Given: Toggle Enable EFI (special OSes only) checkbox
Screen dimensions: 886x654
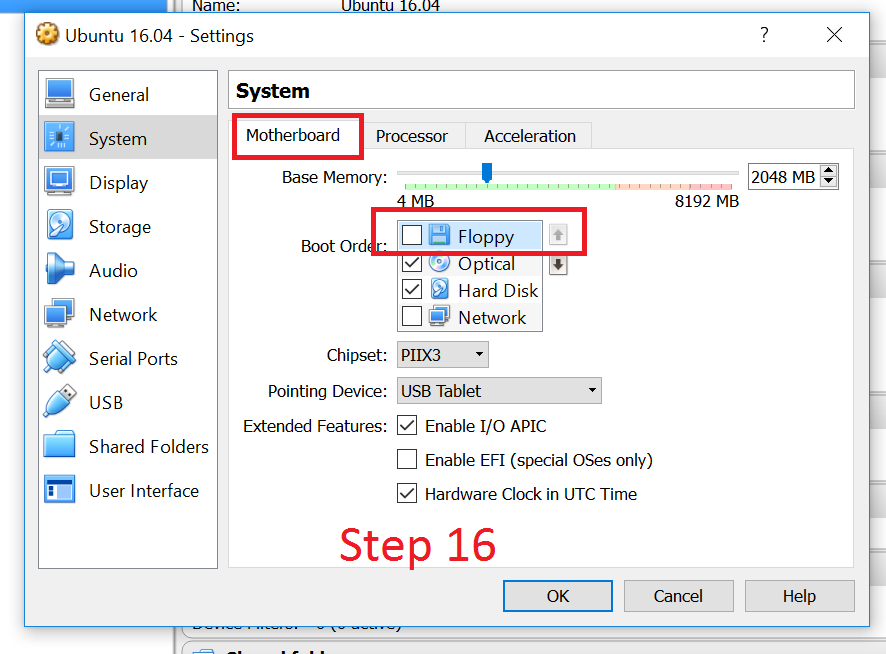Looking at the screenshot, I should 407,460.
